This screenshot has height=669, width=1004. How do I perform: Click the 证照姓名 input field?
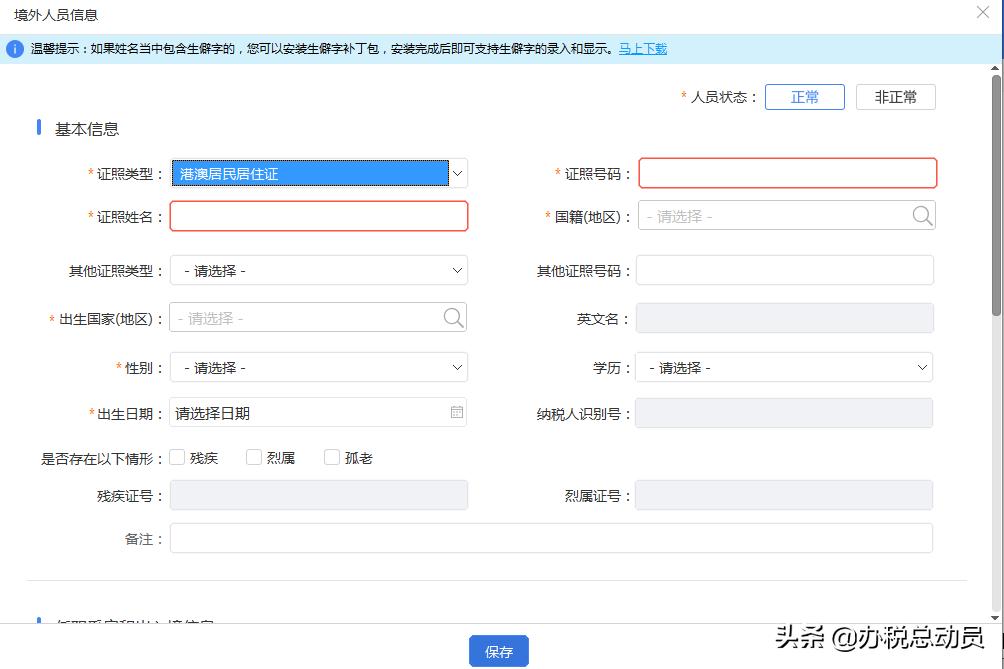click(x=318, y=216)
